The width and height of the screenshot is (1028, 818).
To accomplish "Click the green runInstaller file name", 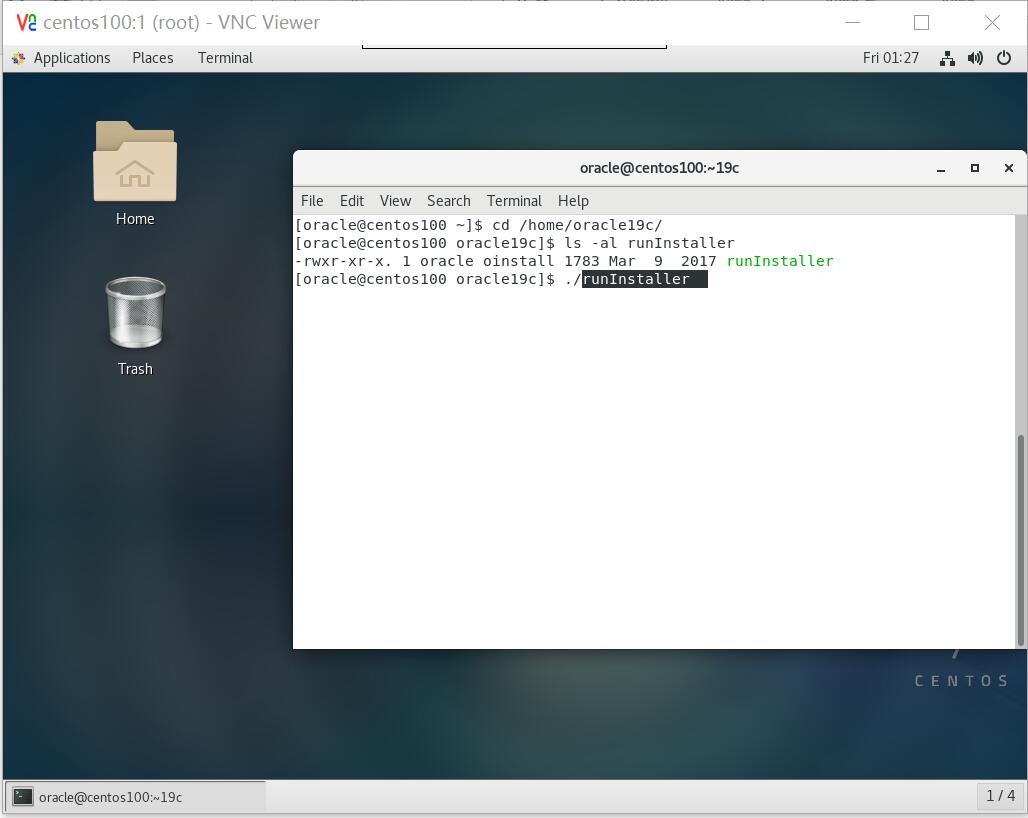I will [780, 261].
